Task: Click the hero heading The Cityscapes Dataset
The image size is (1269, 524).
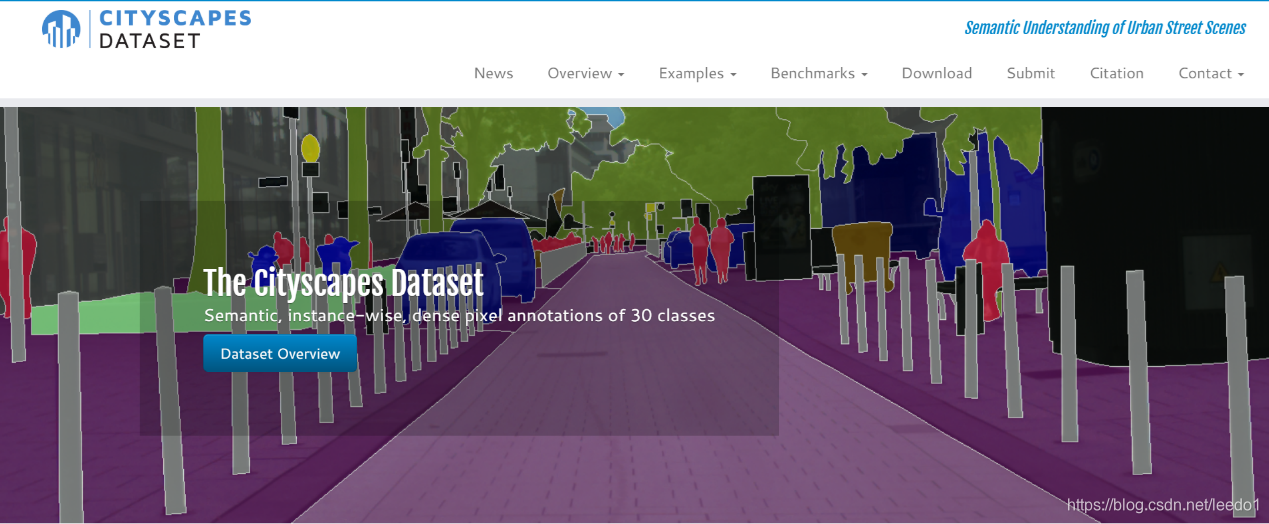Action: point(343,282)
